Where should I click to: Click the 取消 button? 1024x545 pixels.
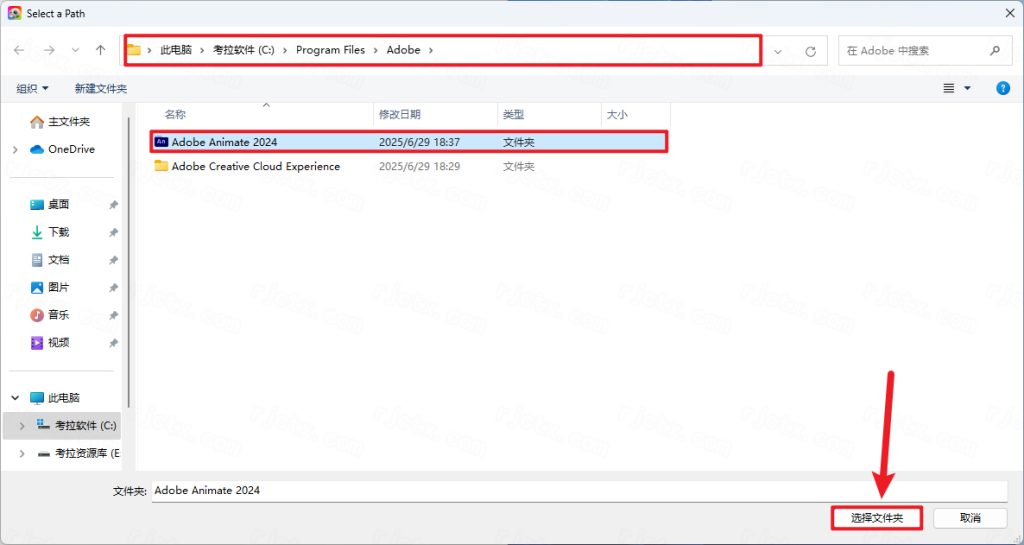click(969, 518)
